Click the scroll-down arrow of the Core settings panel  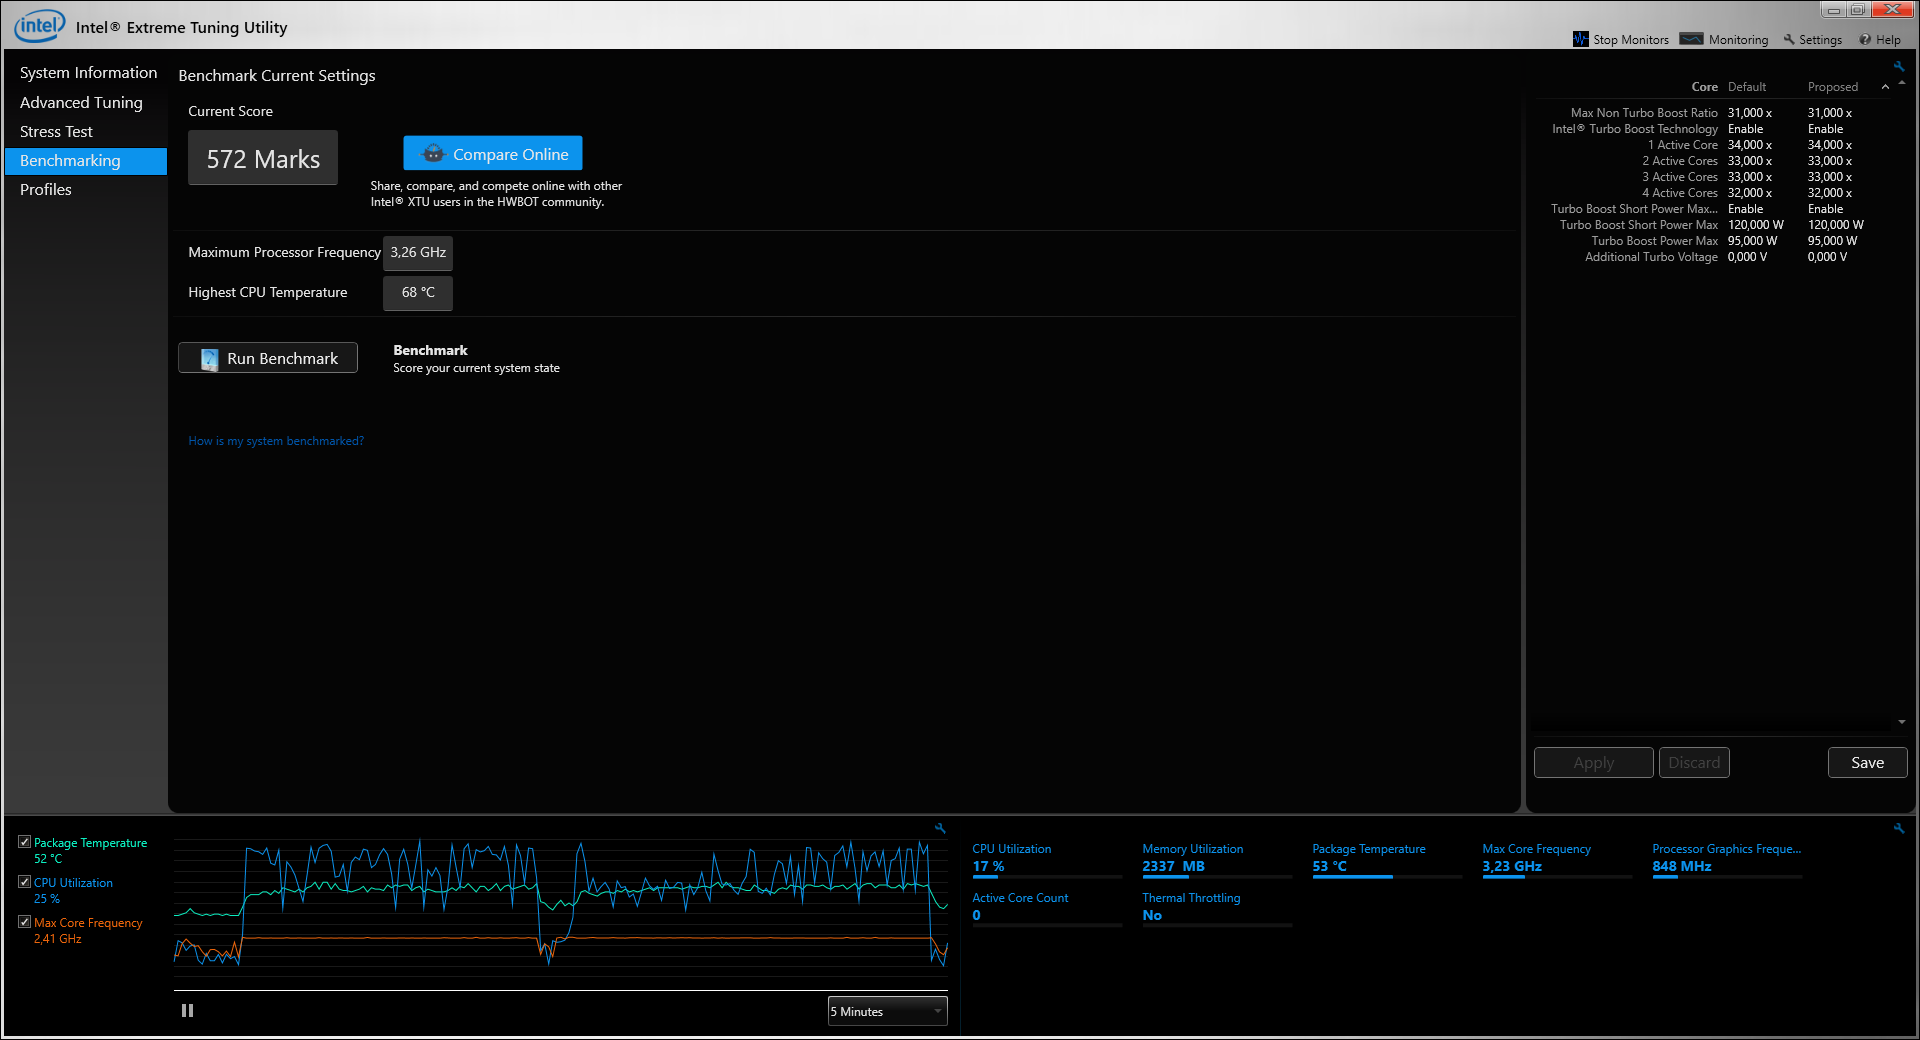click(x=1901, y=722)
